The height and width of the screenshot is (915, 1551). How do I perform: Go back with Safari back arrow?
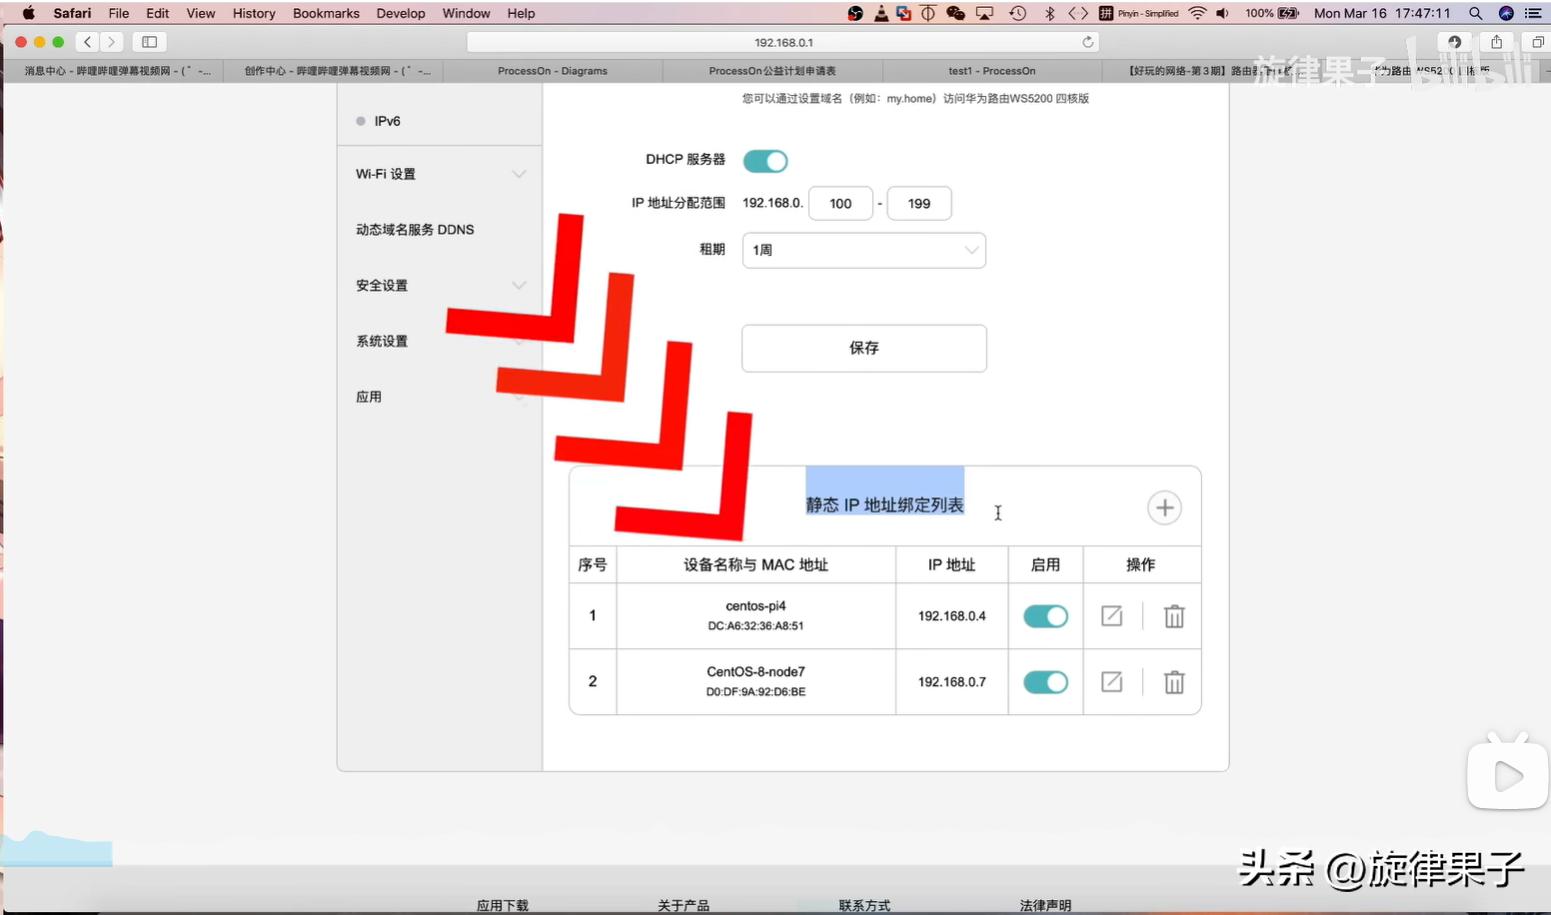pos(88,42)
